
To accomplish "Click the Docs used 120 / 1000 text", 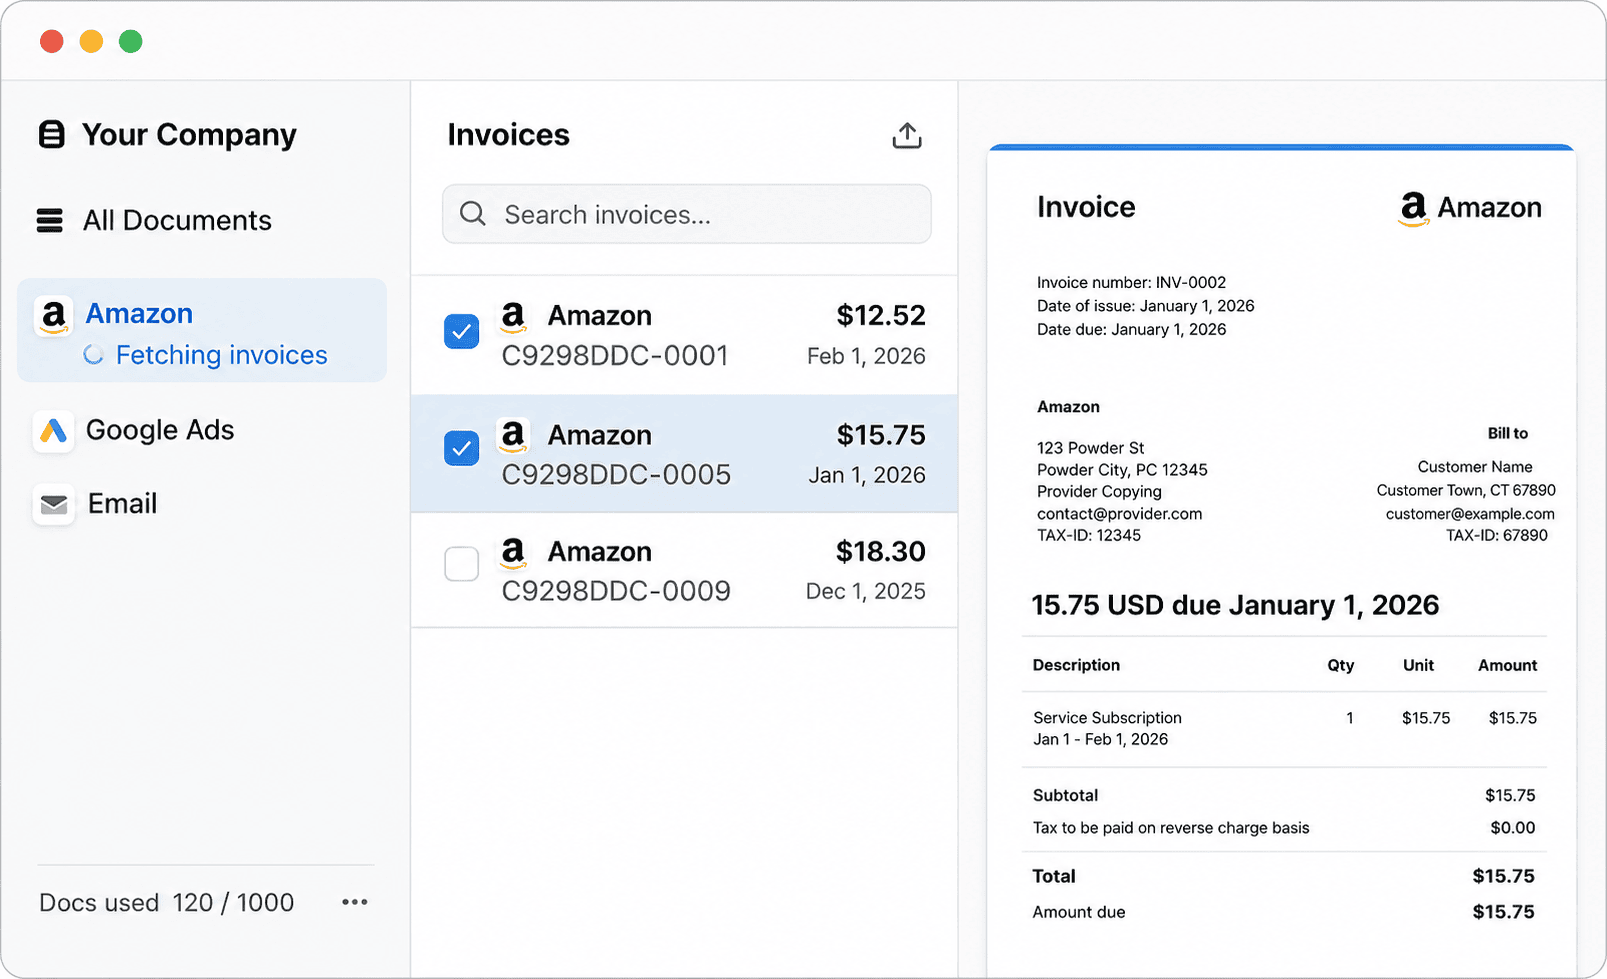I will click(x=167, y=903).
